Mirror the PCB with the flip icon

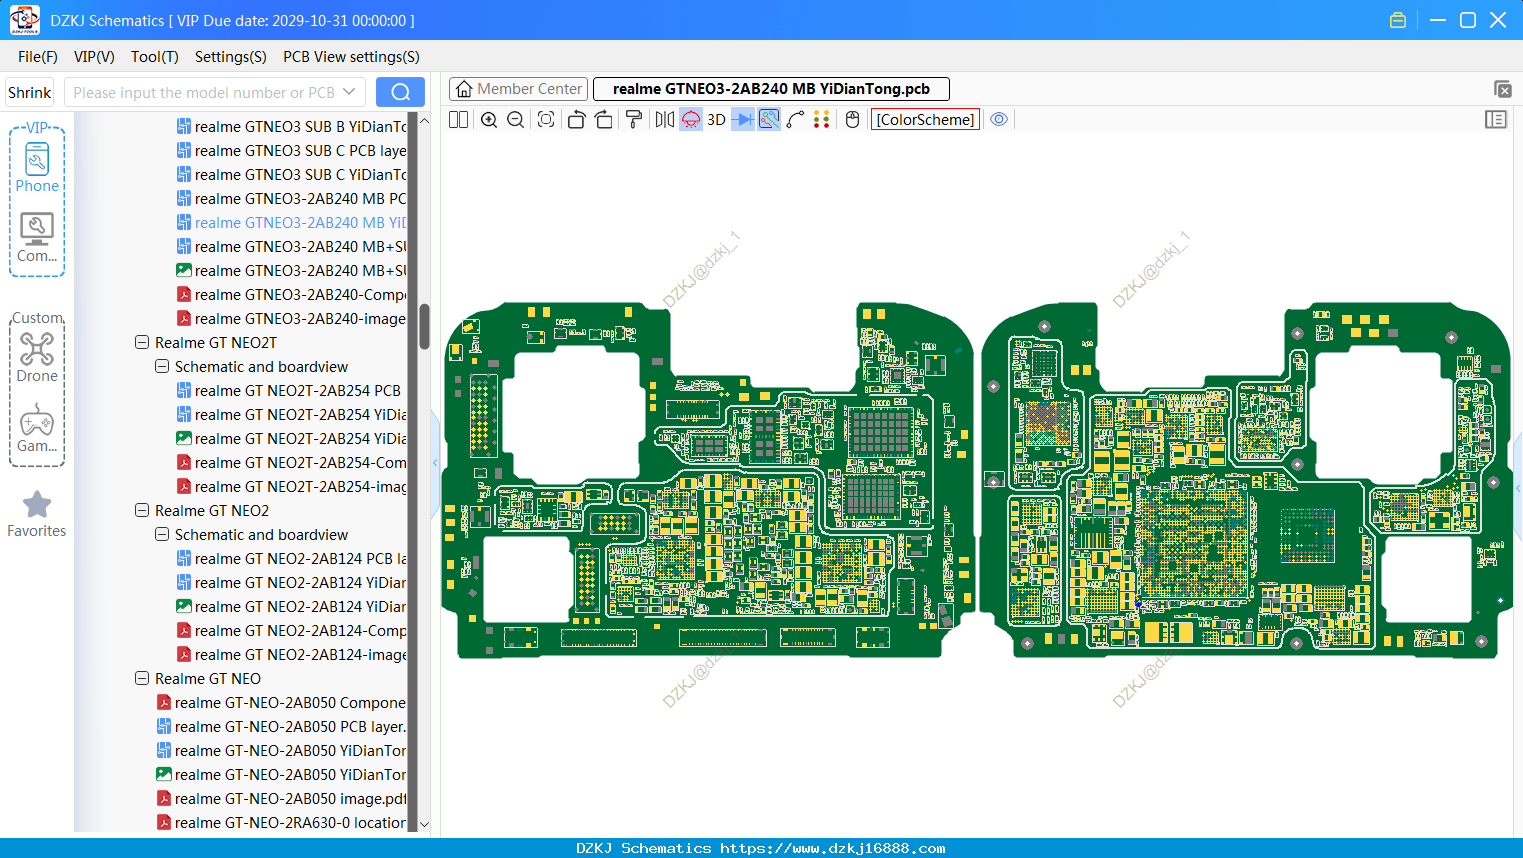tap(665, 120)
